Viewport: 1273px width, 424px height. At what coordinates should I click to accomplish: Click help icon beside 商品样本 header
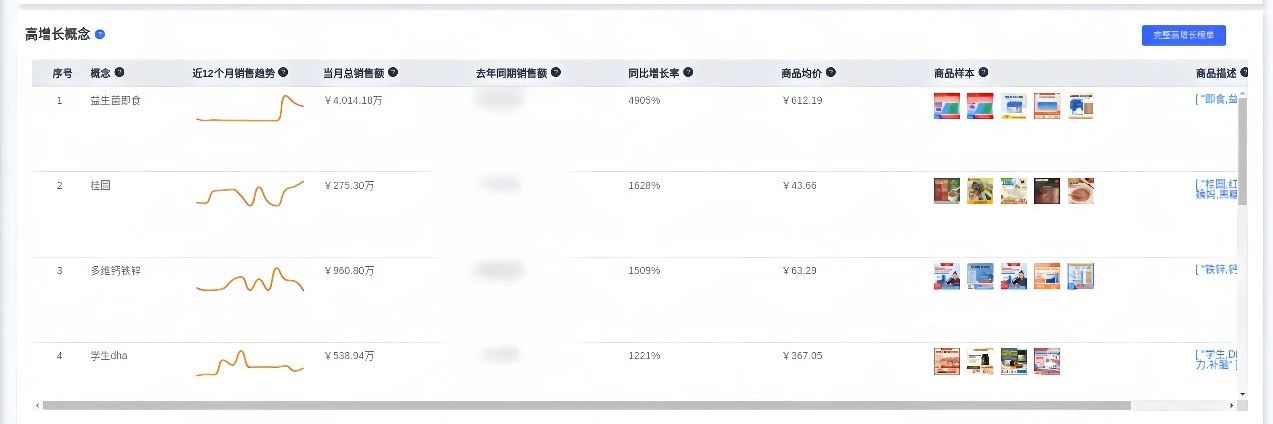click(983, 72)
